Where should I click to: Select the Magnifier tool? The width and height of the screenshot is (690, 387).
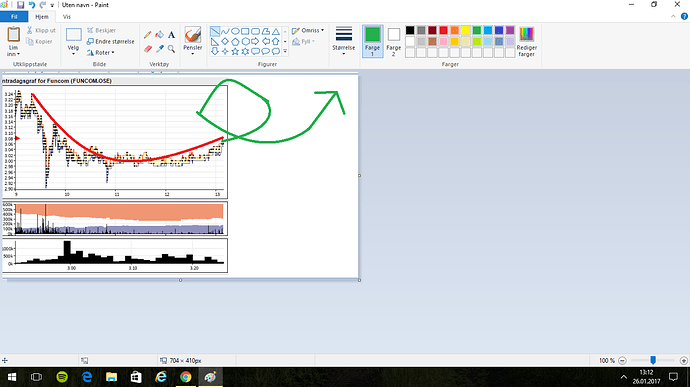[x=171, y=48]
